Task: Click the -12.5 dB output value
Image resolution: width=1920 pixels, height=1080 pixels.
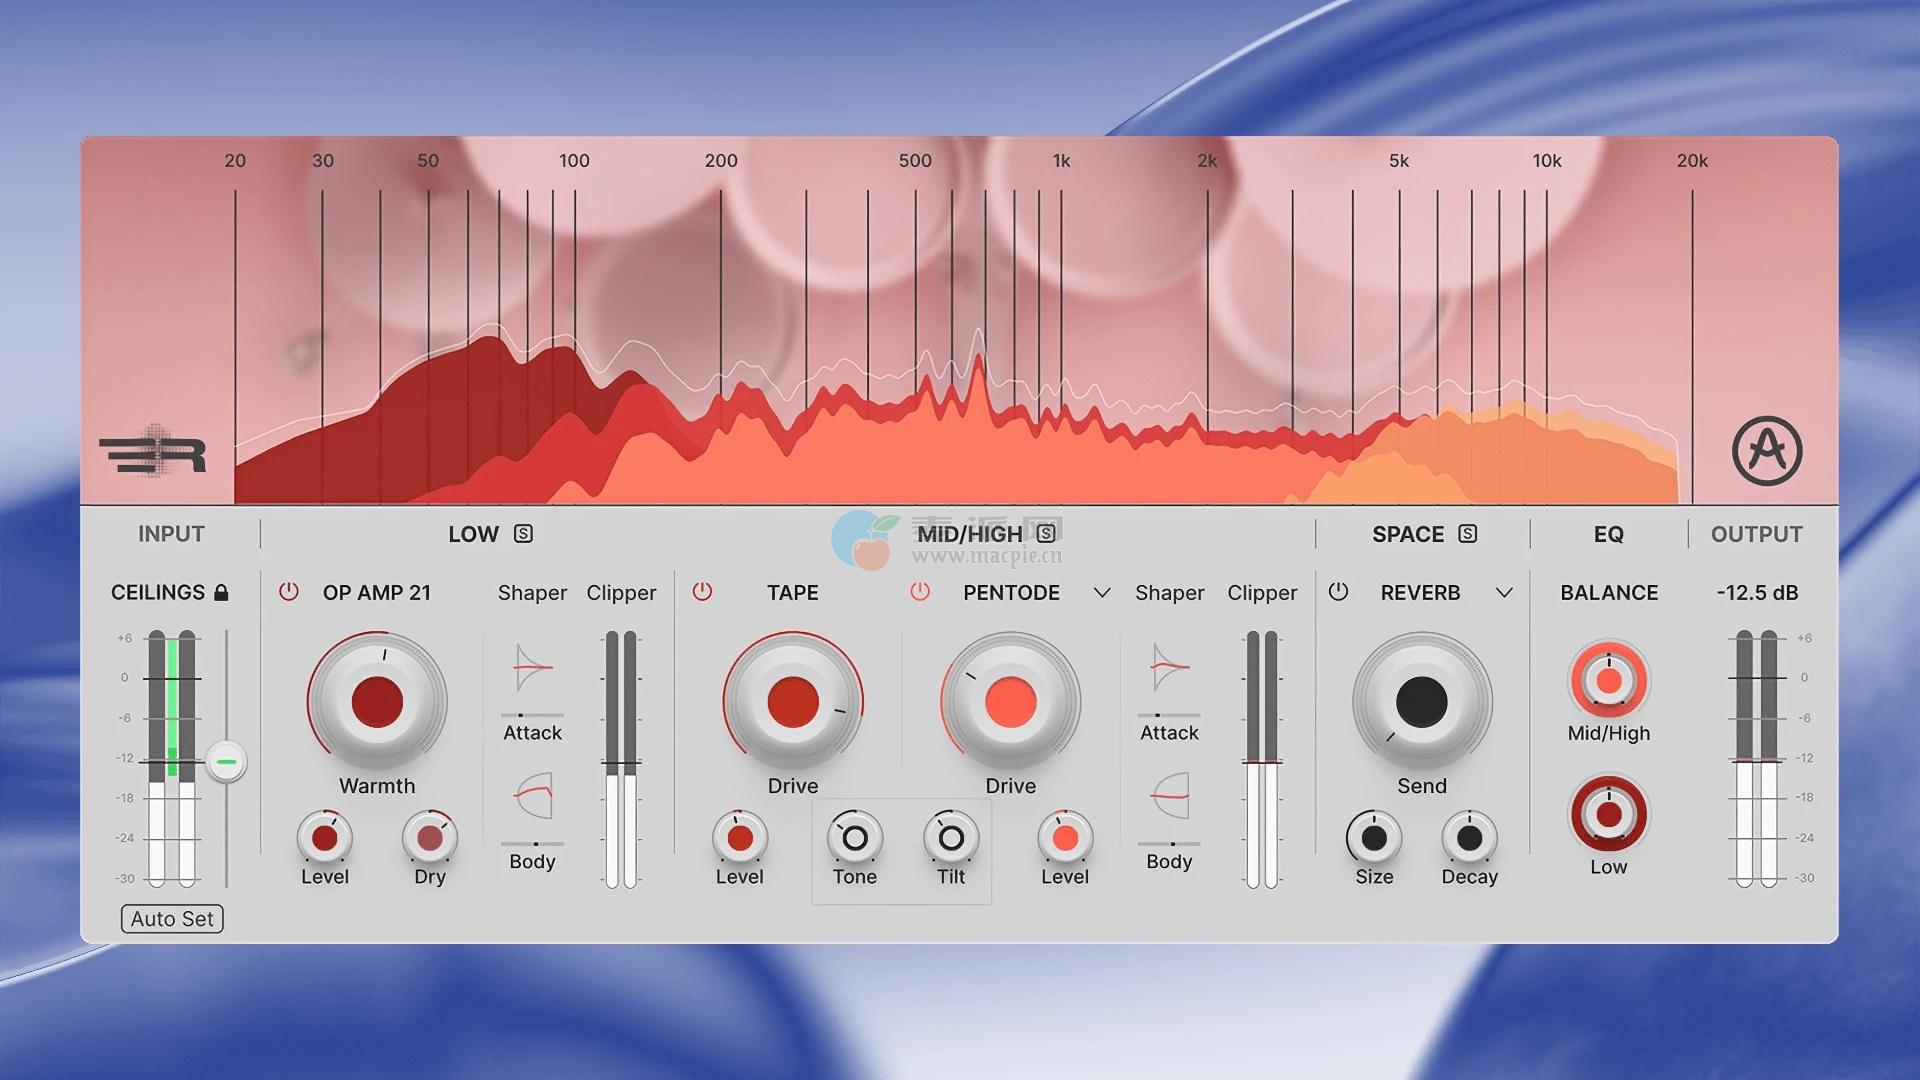Action: 1757,593
